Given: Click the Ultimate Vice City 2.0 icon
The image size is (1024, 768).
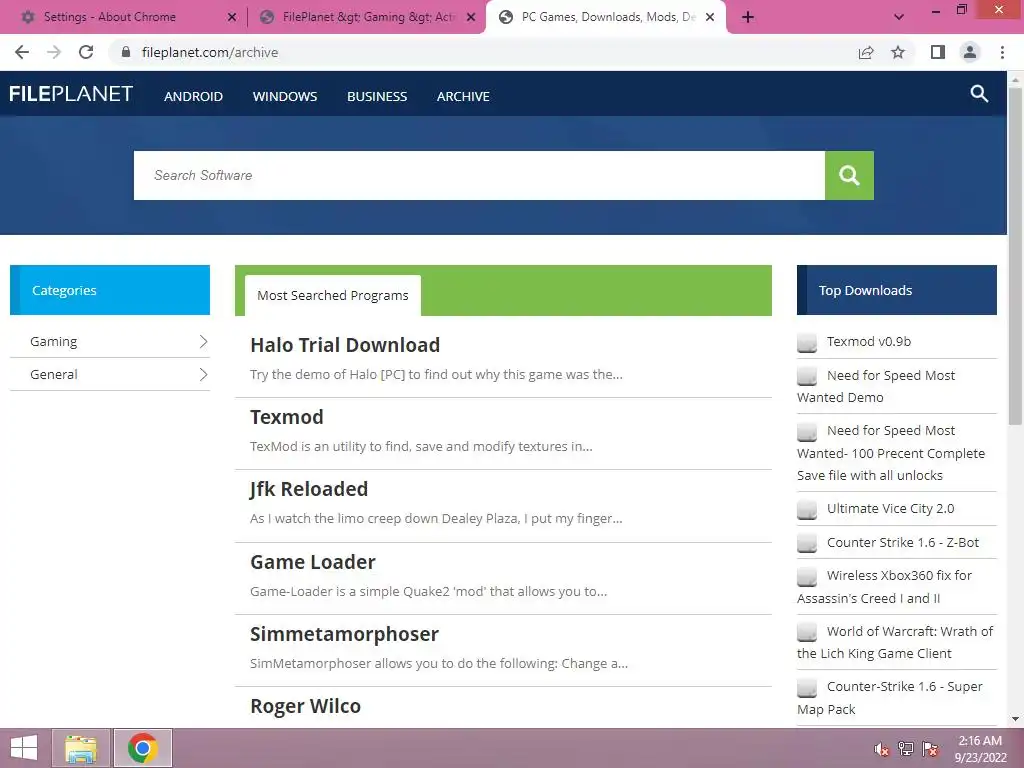Looking at the screenshot, I should click(807, 509).
